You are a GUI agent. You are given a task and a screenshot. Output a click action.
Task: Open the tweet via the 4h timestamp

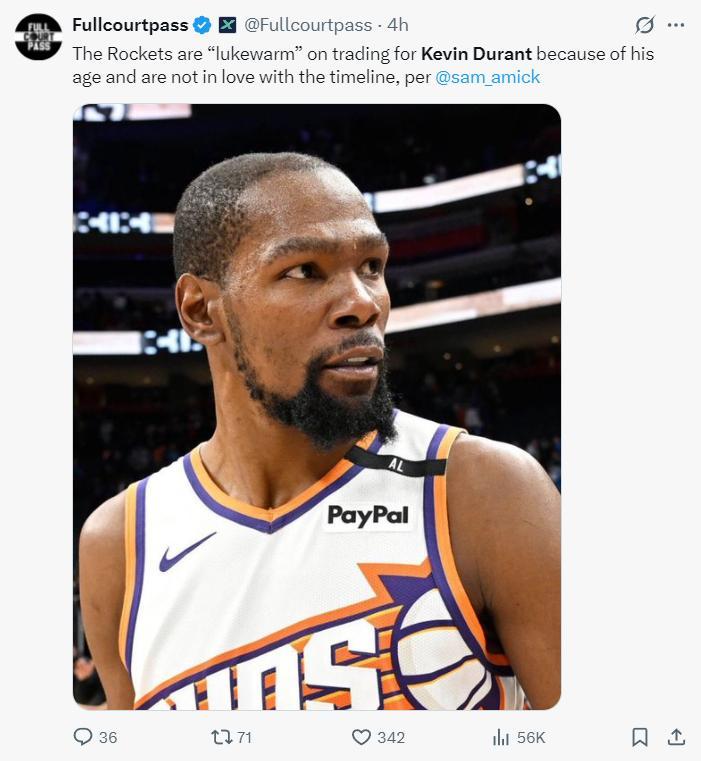(398, 25)
